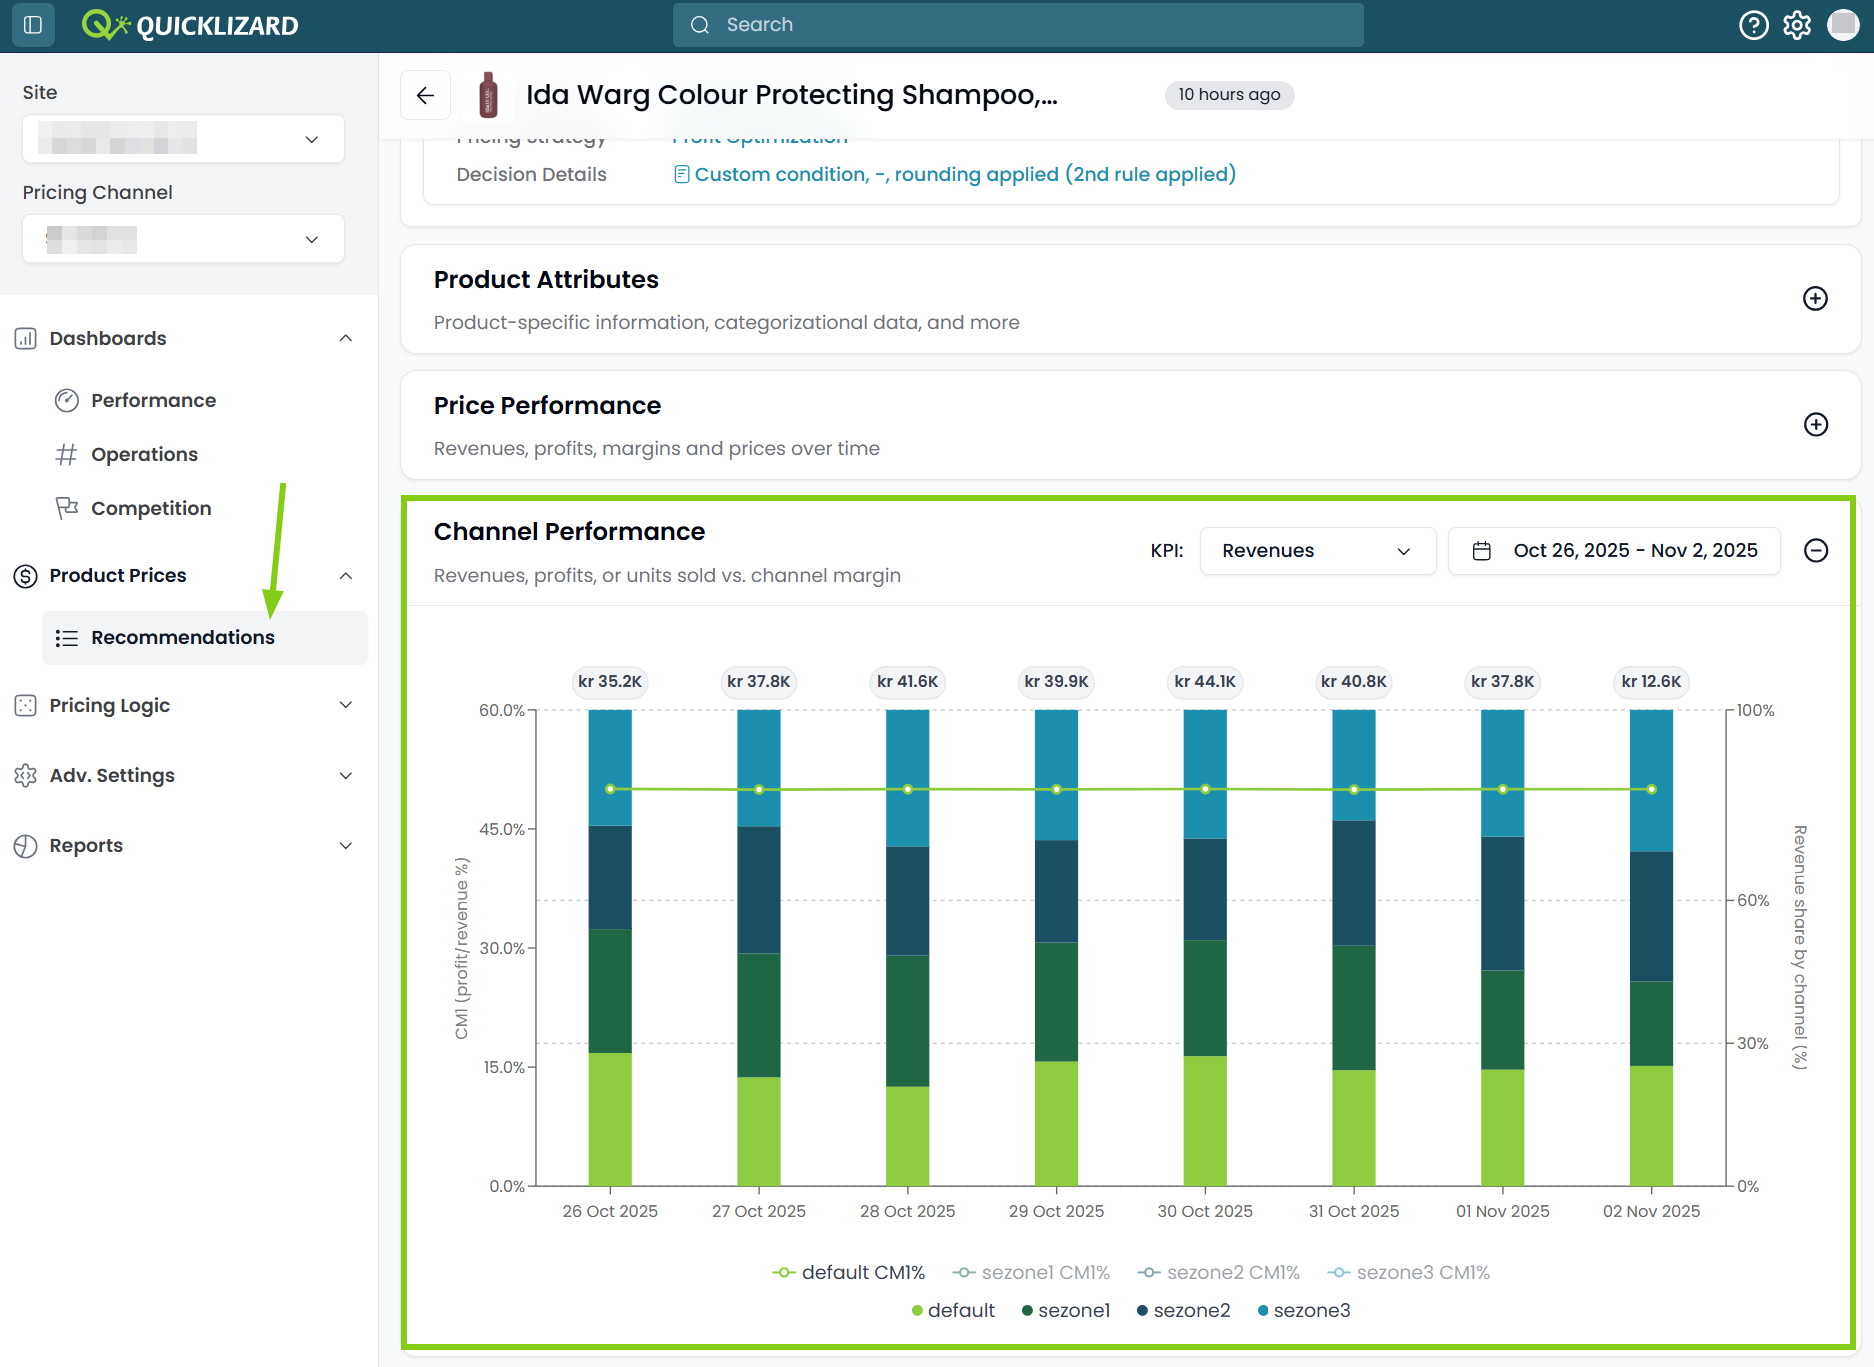1874x1367 pixels.
Task: Select Recommendations in the sidebar
Action: coord(205,637)
